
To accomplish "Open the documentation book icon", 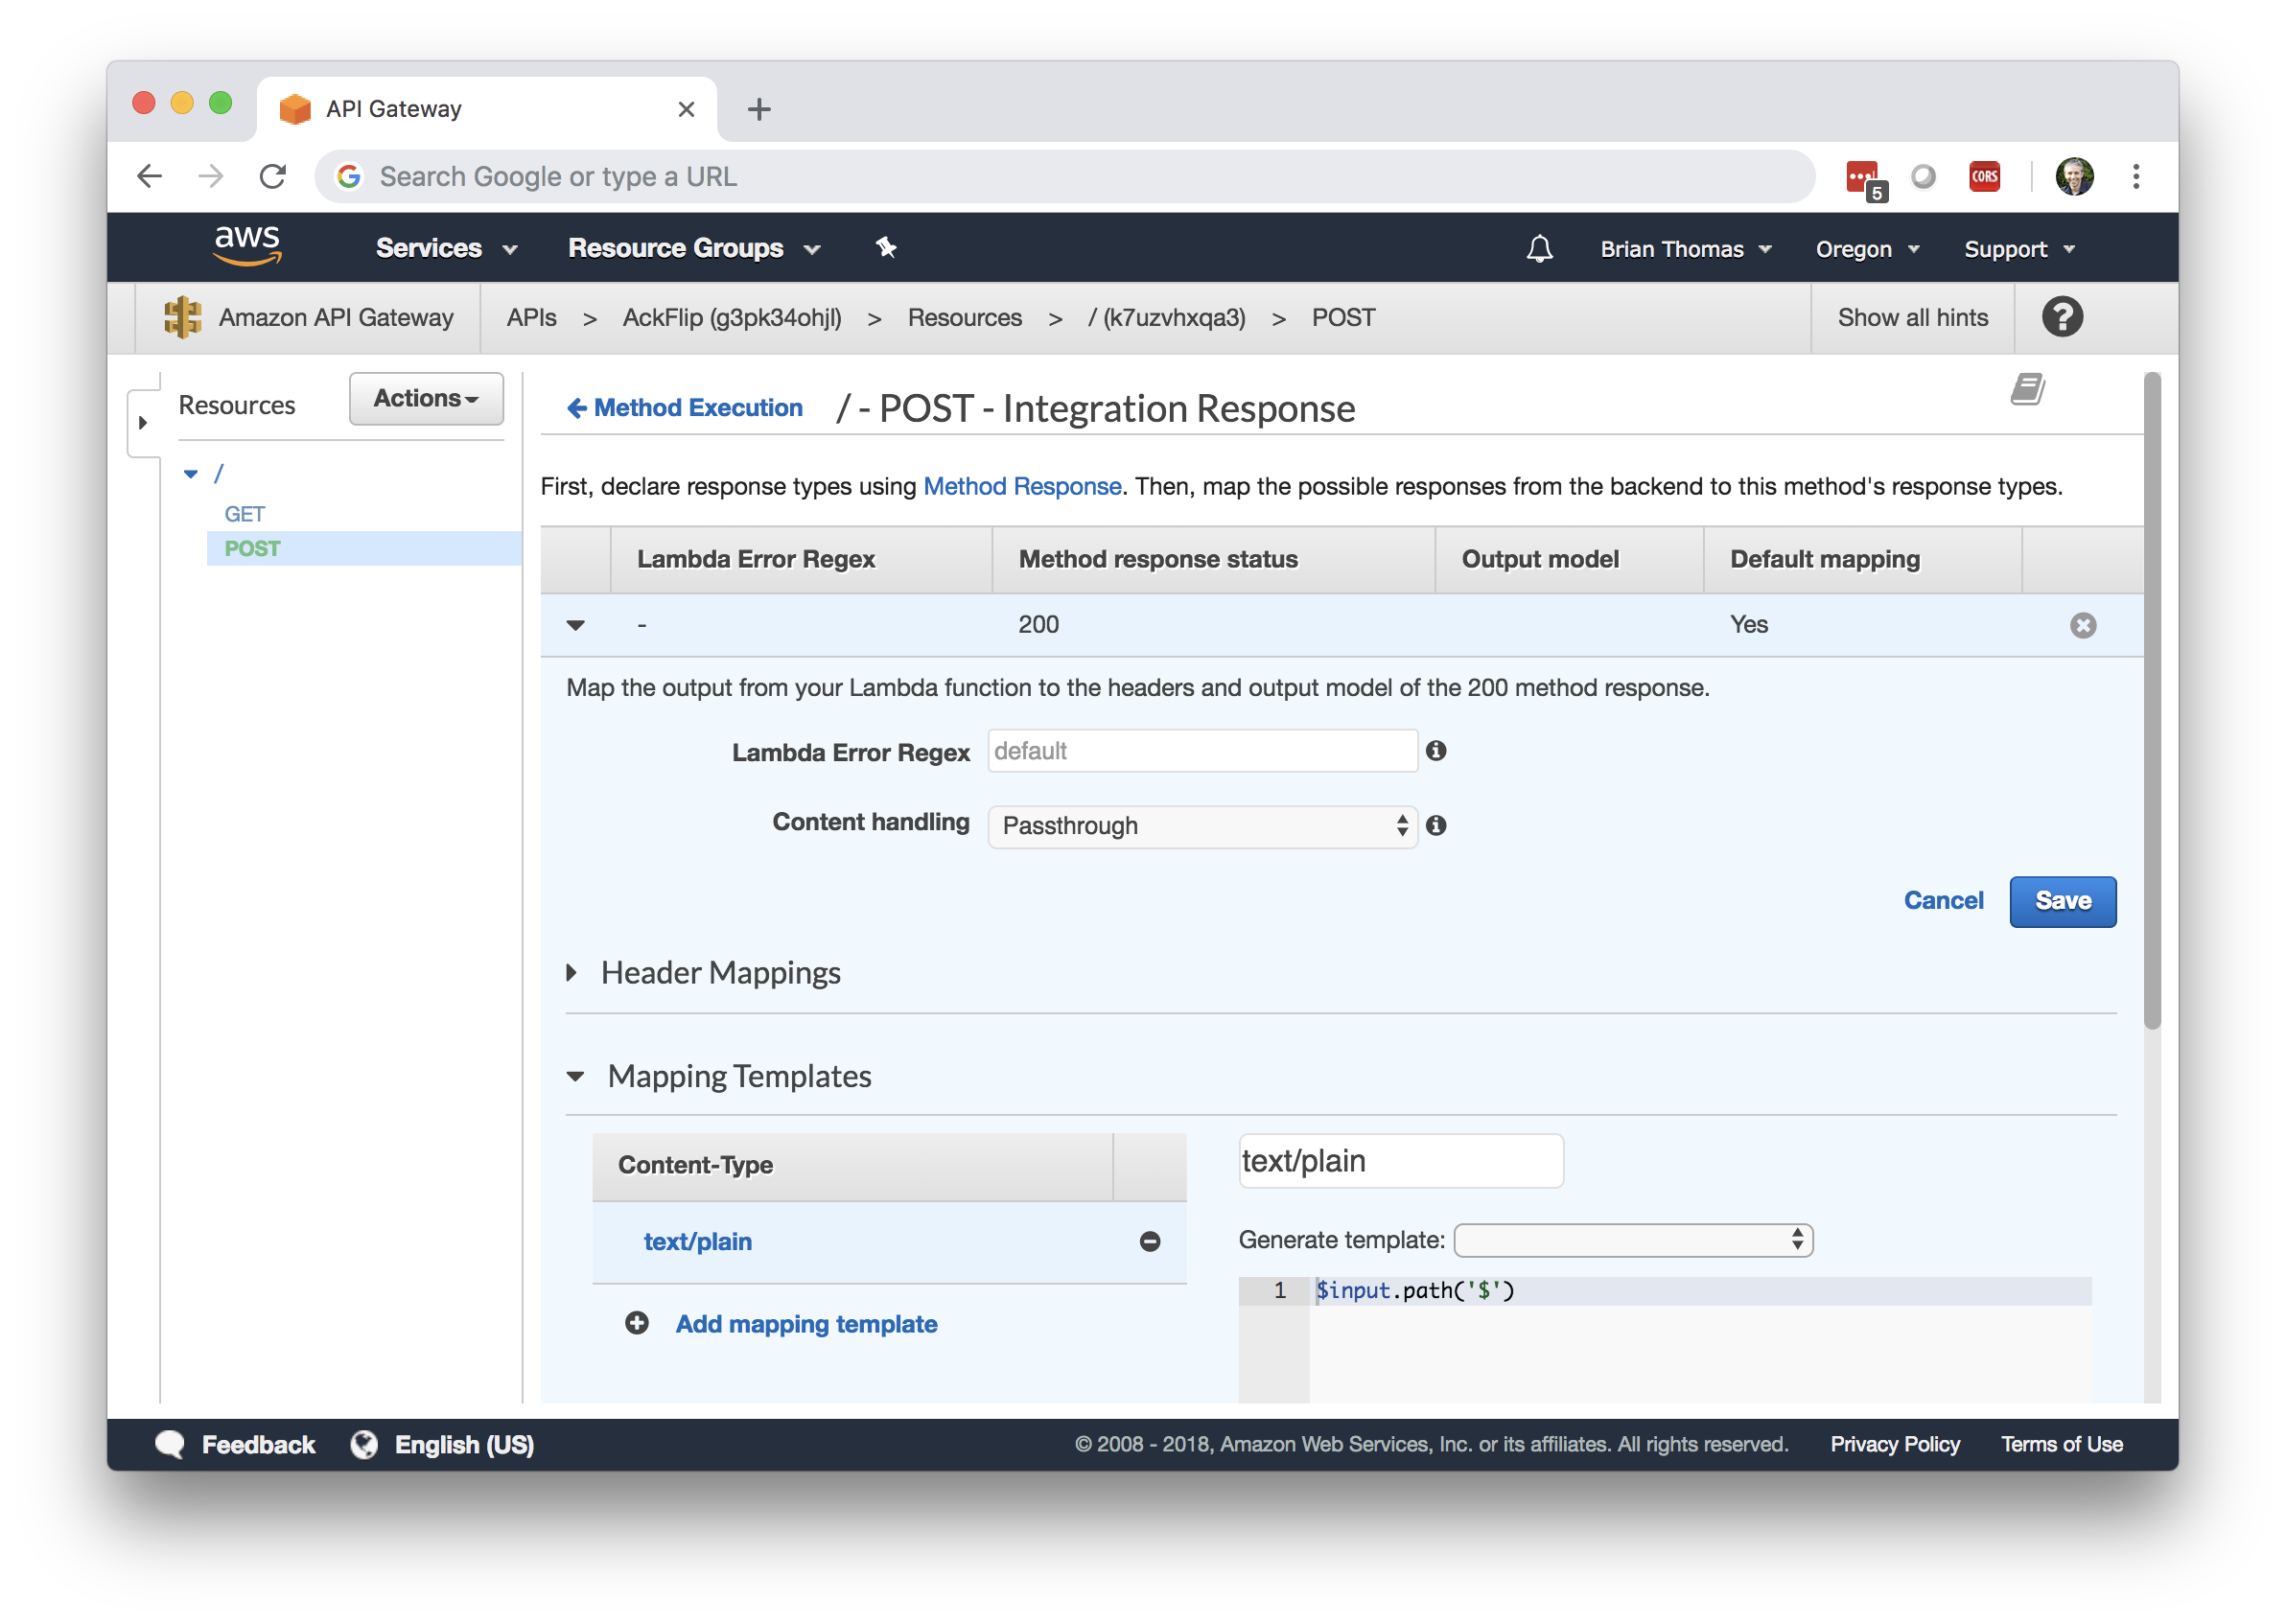I will coord(2027,389).
